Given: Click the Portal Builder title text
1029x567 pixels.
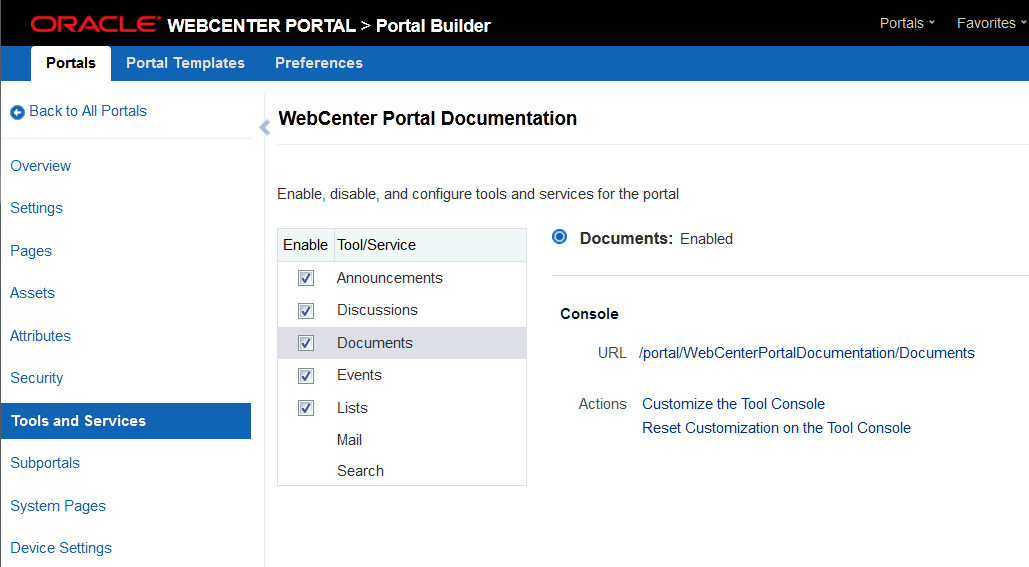Looking at the screenshot, I should point(433,26).
